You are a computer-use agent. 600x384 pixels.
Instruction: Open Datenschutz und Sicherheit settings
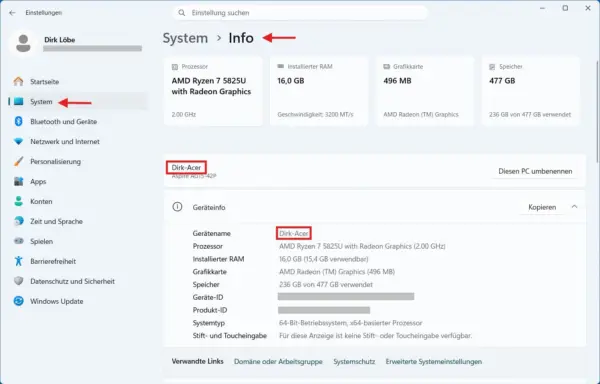78,281
